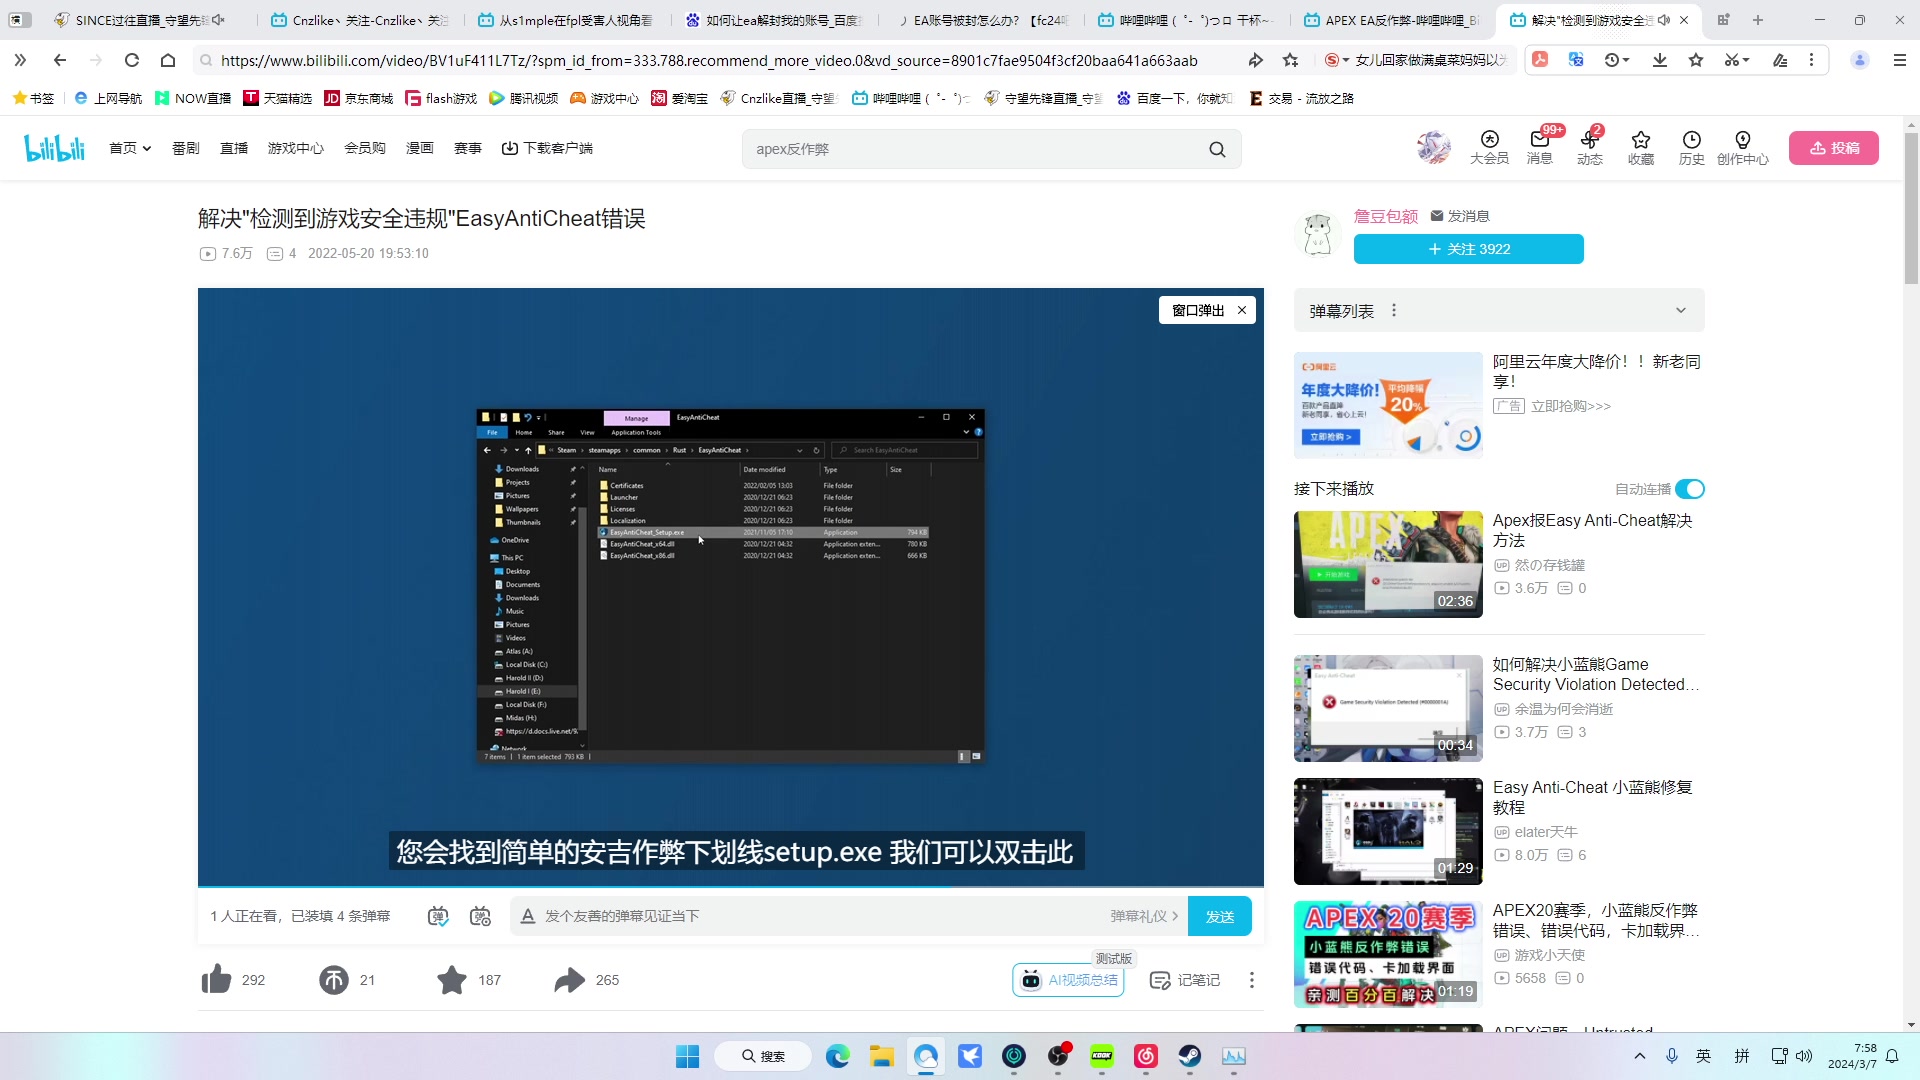
Task: Collapse the 弹幕列表 panel chevron
Action: coord(1682,310)
